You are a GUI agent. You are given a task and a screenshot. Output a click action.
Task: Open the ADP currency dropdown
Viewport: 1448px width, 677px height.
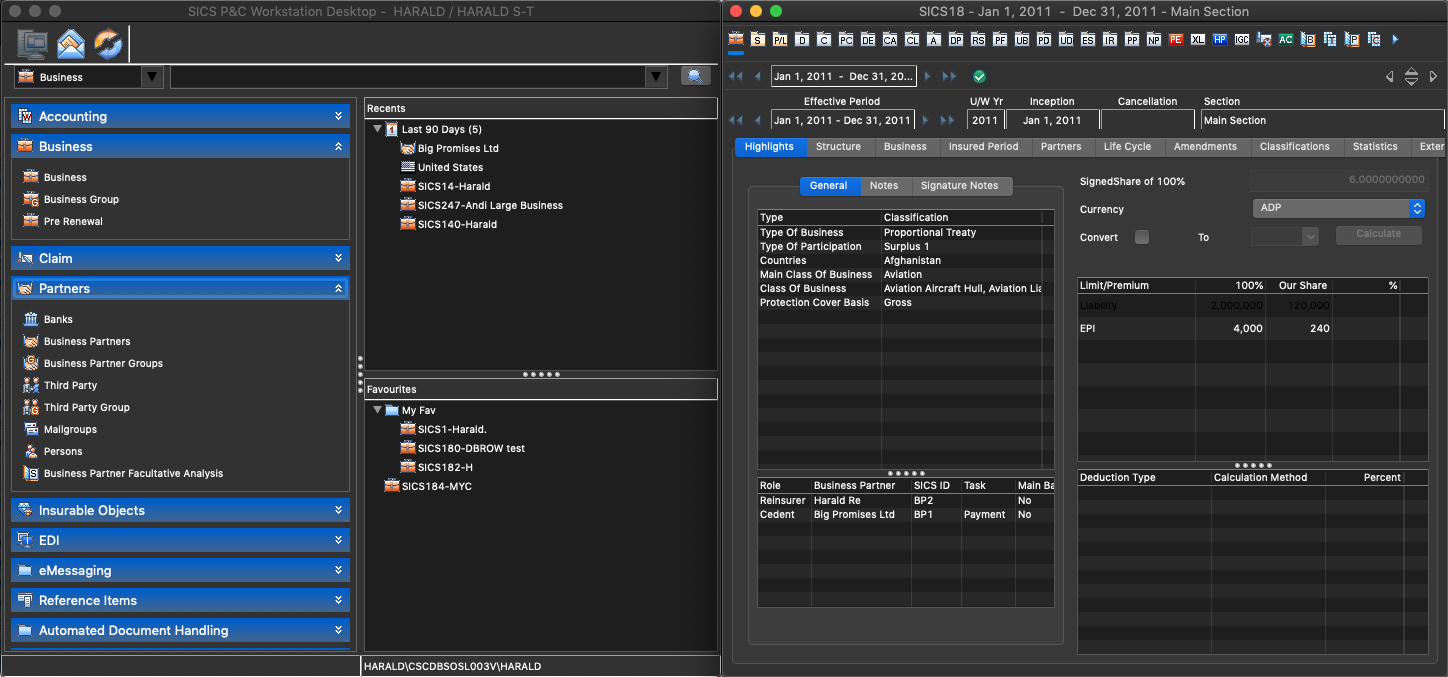1338,209
